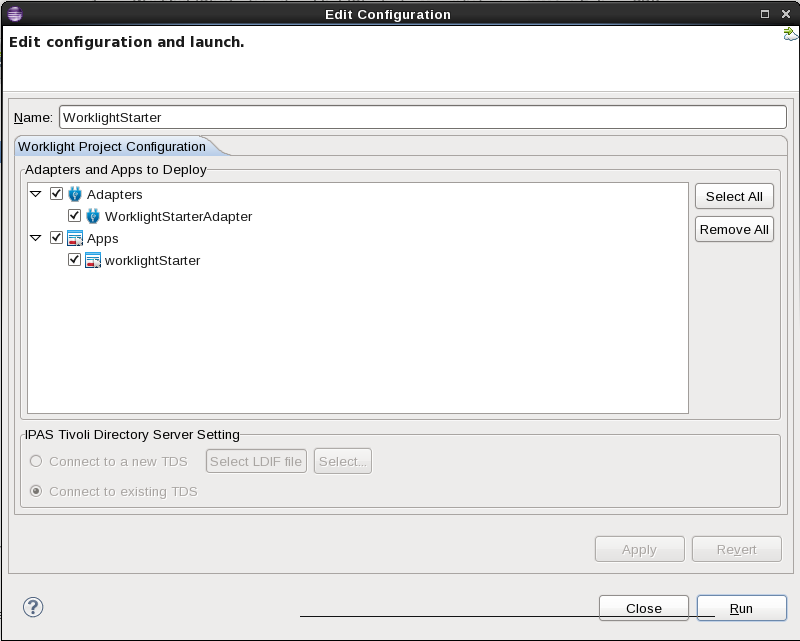This screenshot has height=641, width=800.
Task: Uncheck the Adapters checkbox
Action: coord(56,194)
